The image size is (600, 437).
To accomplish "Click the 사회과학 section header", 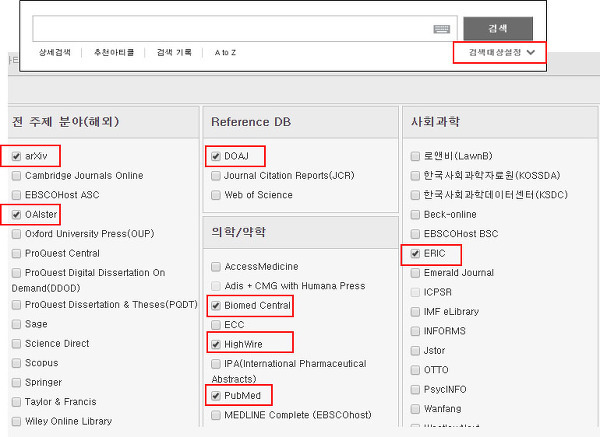I will 500,122.
